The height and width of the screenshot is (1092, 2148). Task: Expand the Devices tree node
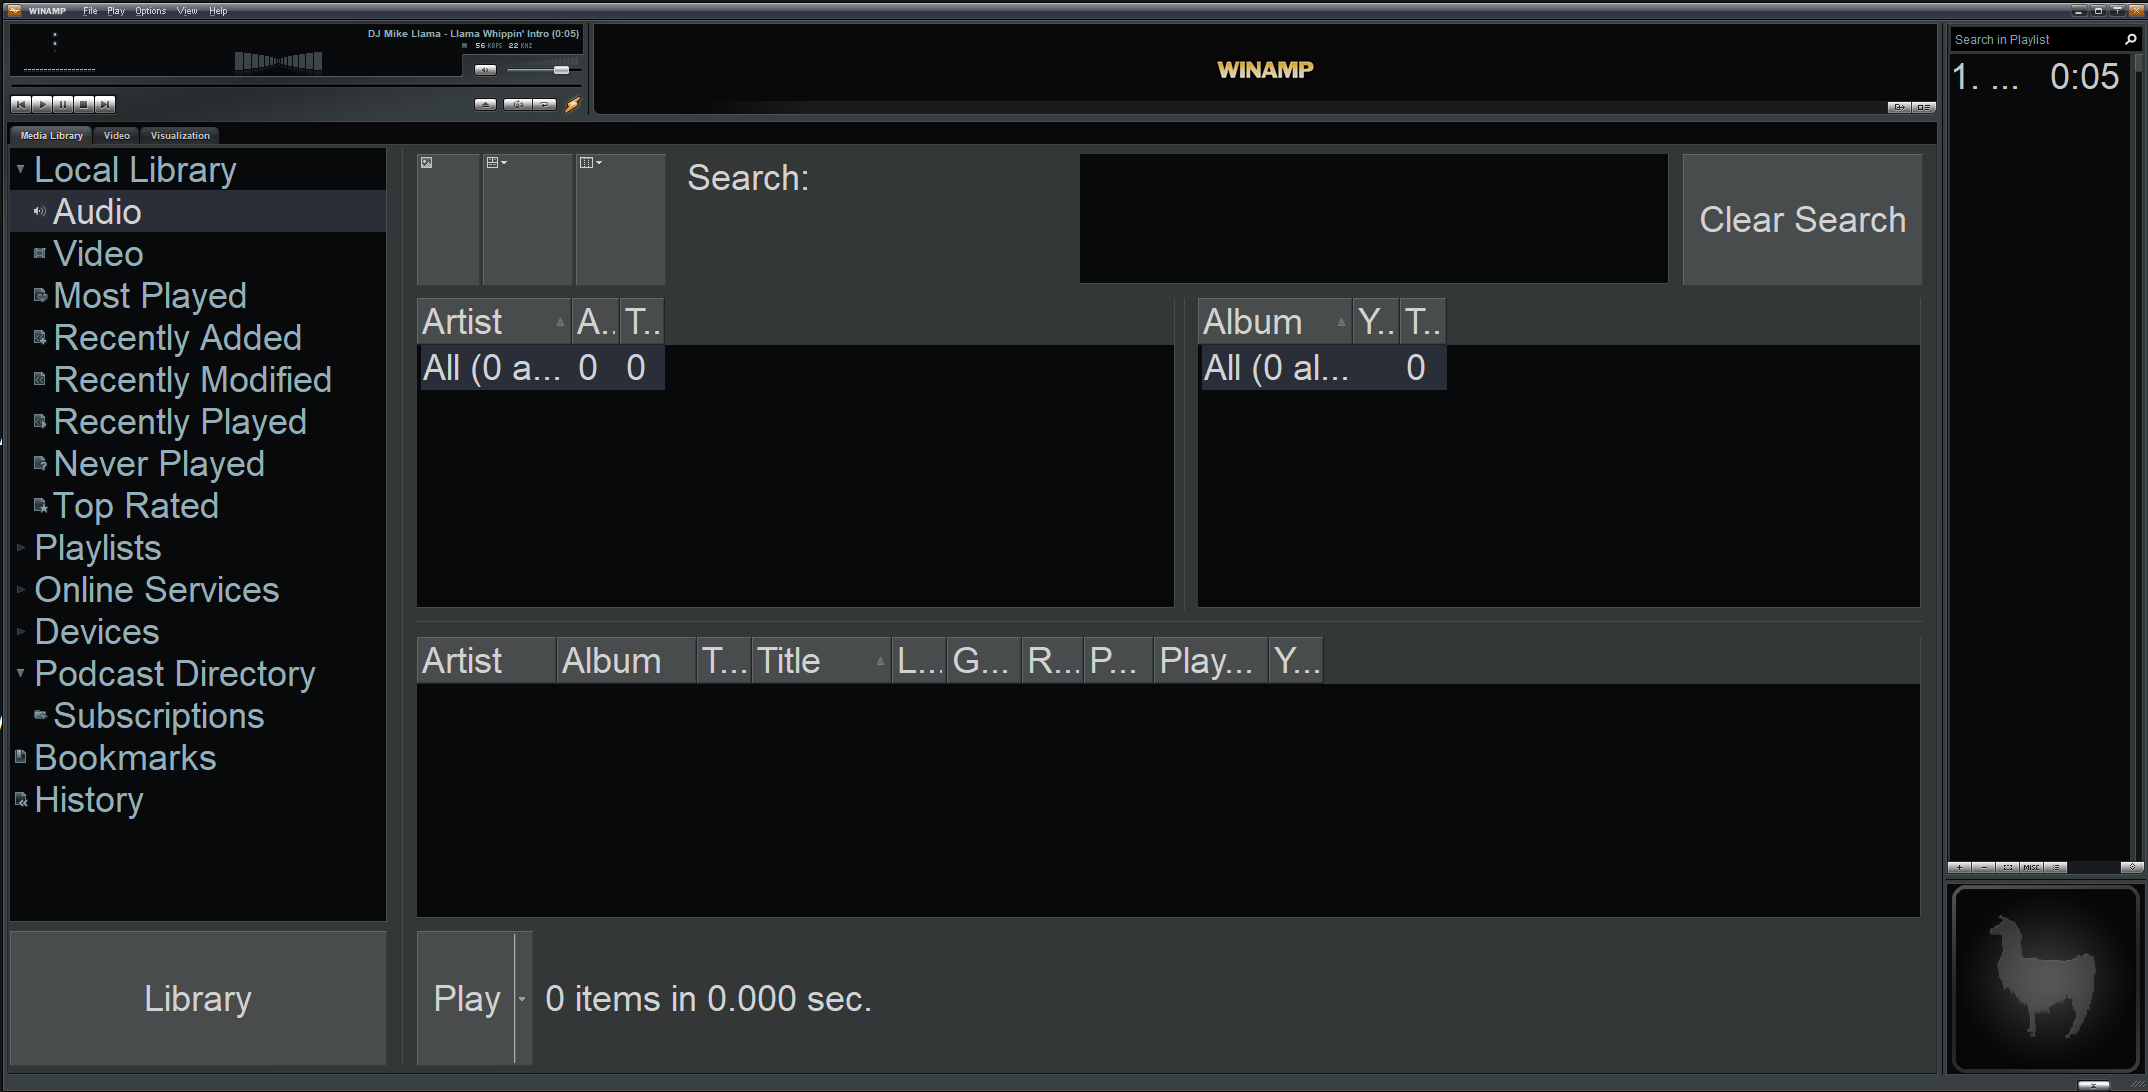(x=20, y=632)
